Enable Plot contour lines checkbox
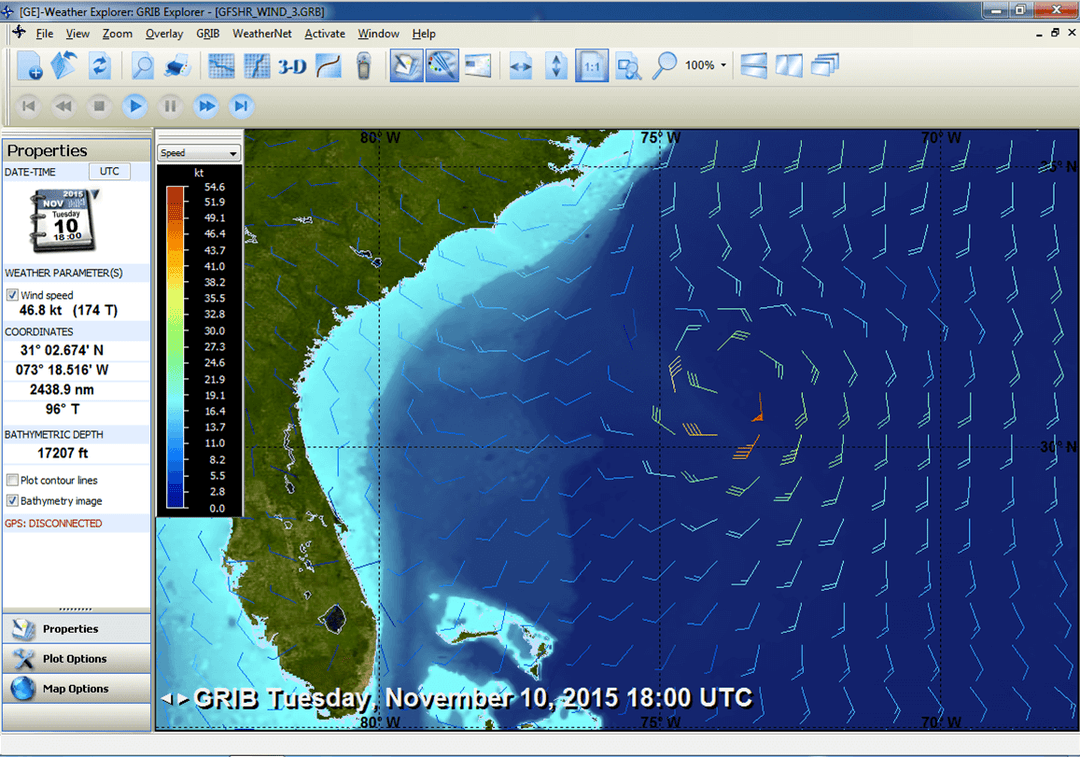Screen dimensions: 1080x757 [12, 481]
